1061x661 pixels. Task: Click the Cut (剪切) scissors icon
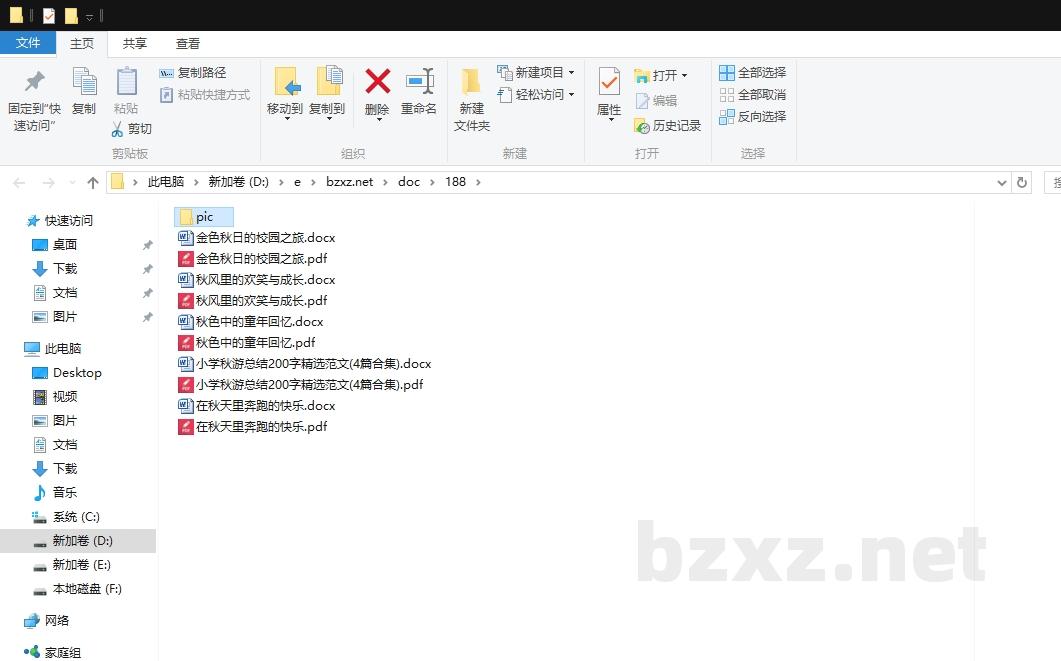117,129
